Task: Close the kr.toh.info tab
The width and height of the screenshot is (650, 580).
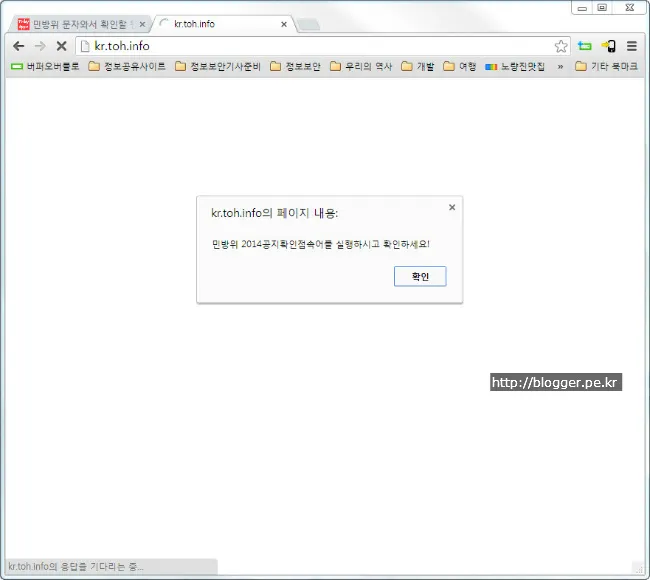Action: 284,24
